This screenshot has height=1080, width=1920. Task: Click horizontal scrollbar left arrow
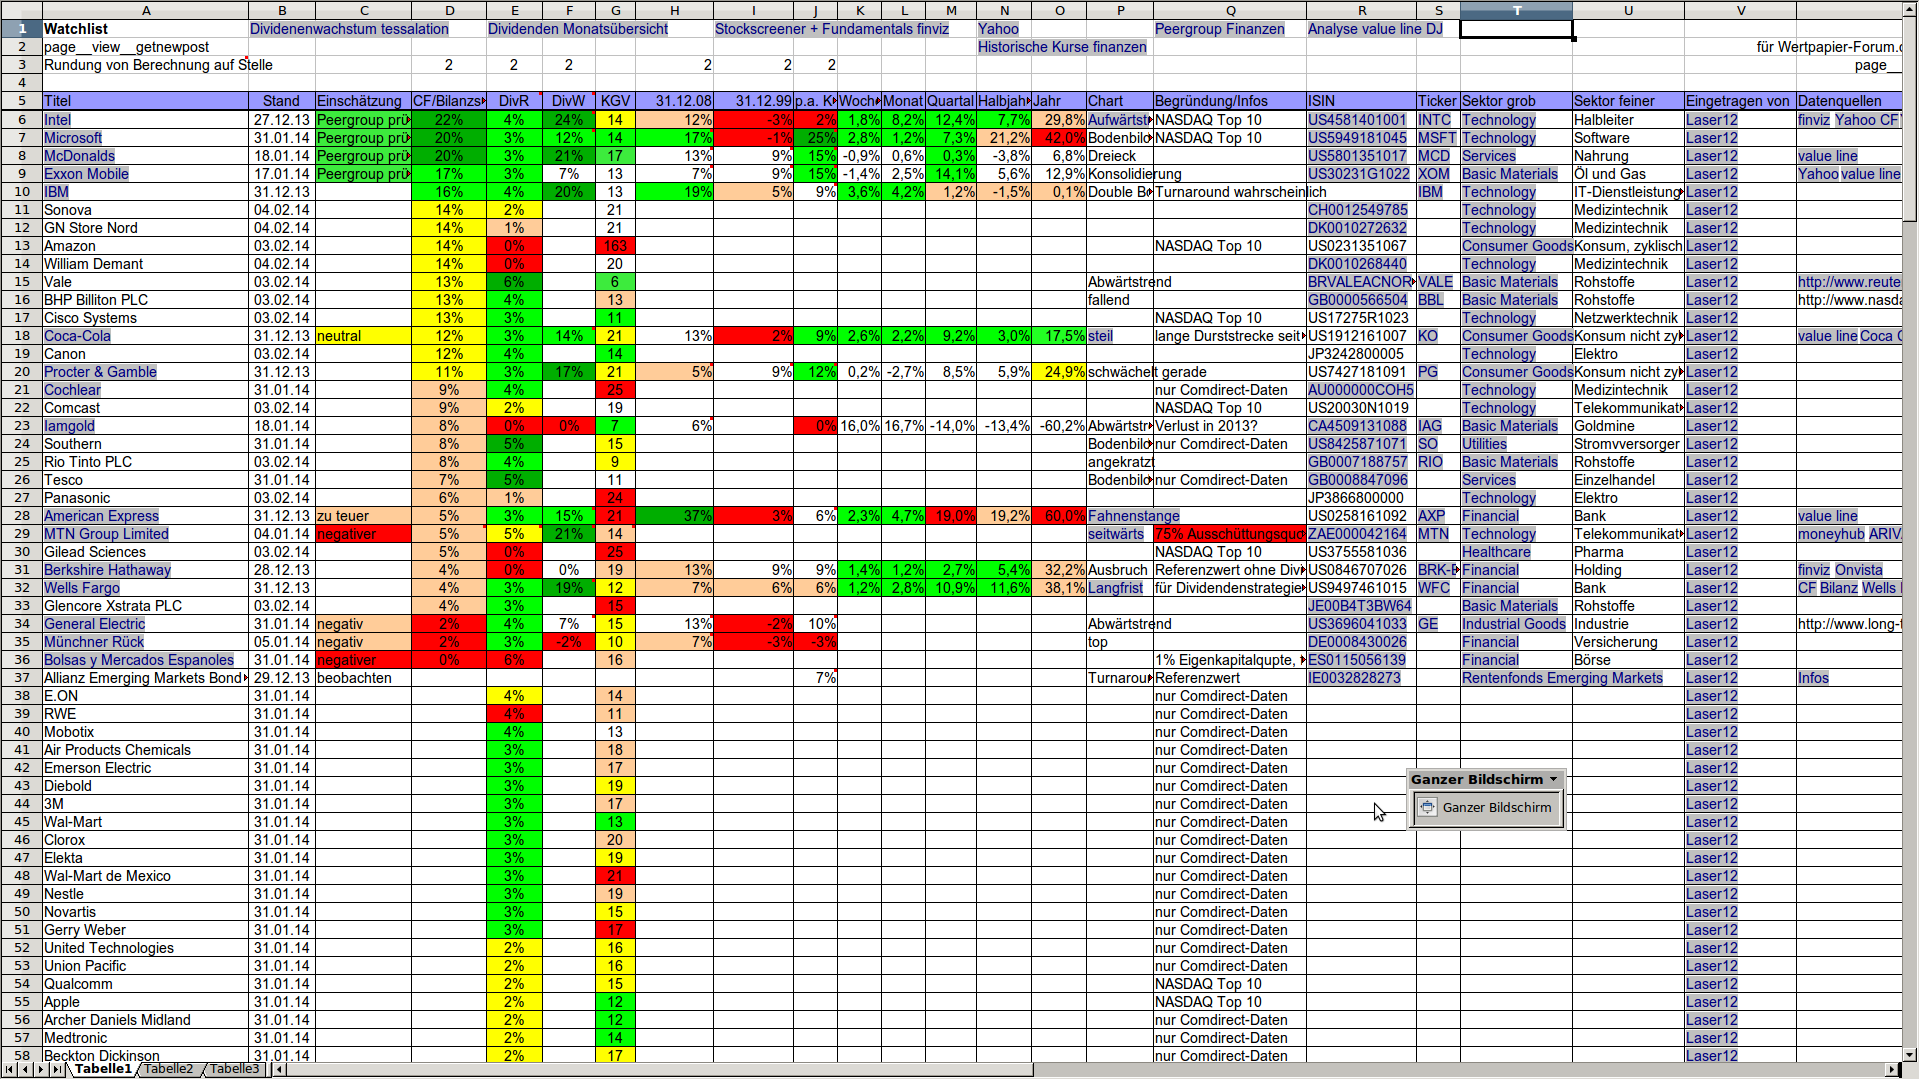click(280, 1069)
